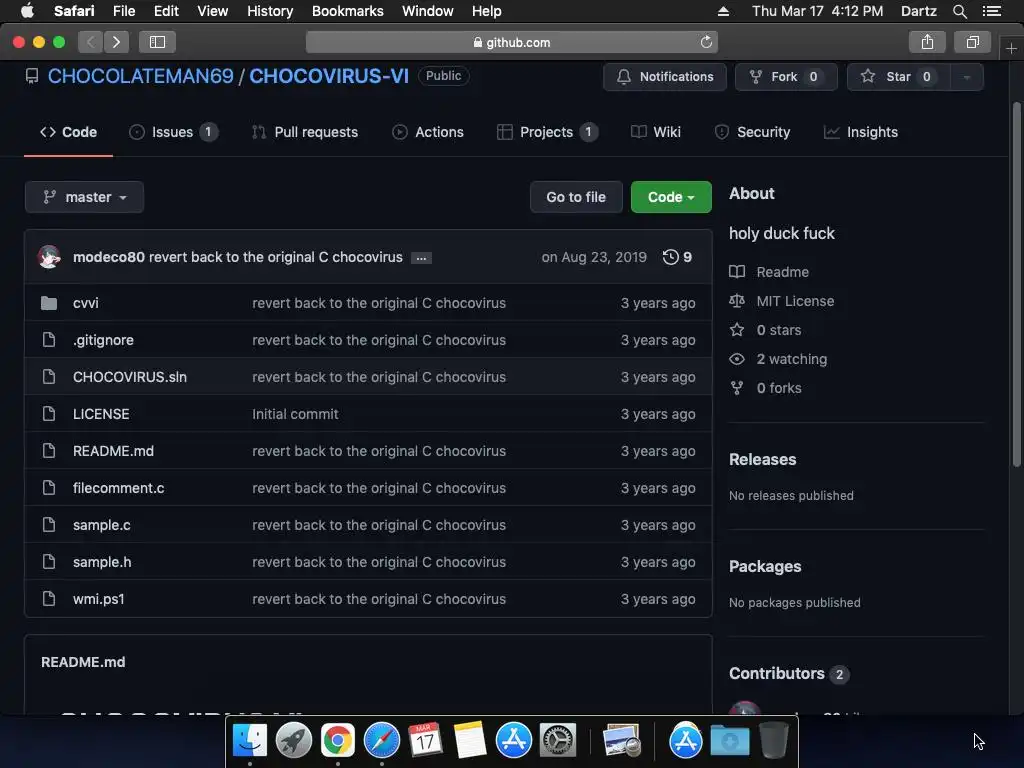
Task: Open Finder from the dock
Action: click(250, 741)
